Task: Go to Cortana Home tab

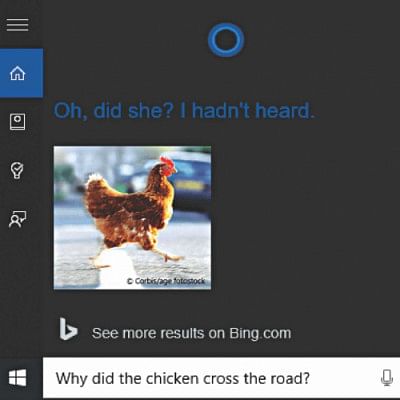Action: pos(21,73)
